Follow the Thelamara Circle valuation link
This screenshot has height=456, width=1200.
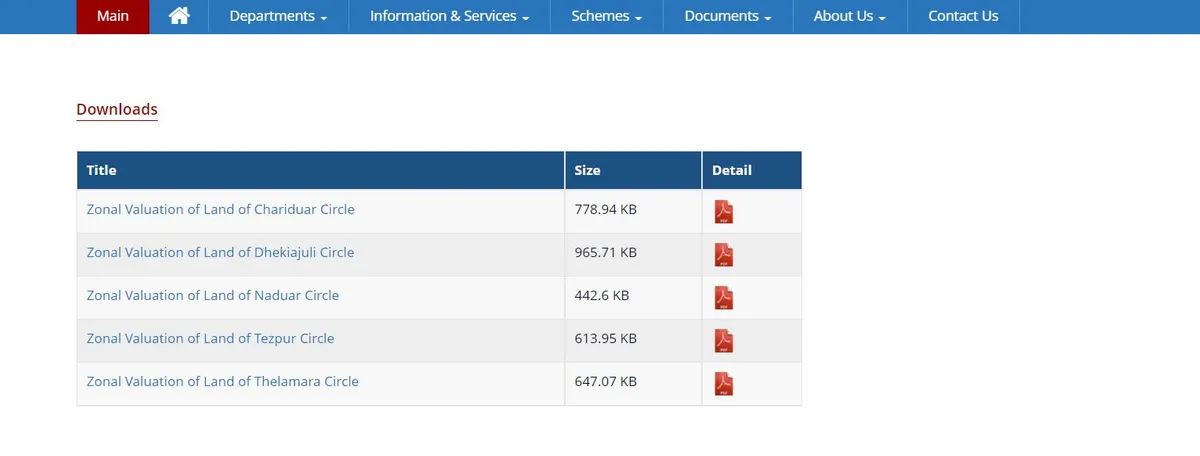(223, 382)
